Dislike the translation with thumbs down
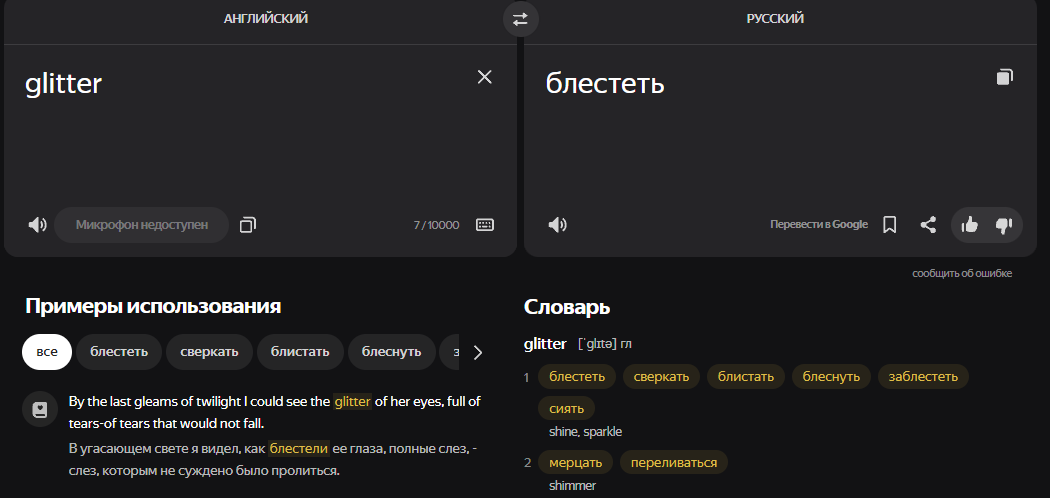This screenshot has width=1050, height=498. [x=1004, y=225]
